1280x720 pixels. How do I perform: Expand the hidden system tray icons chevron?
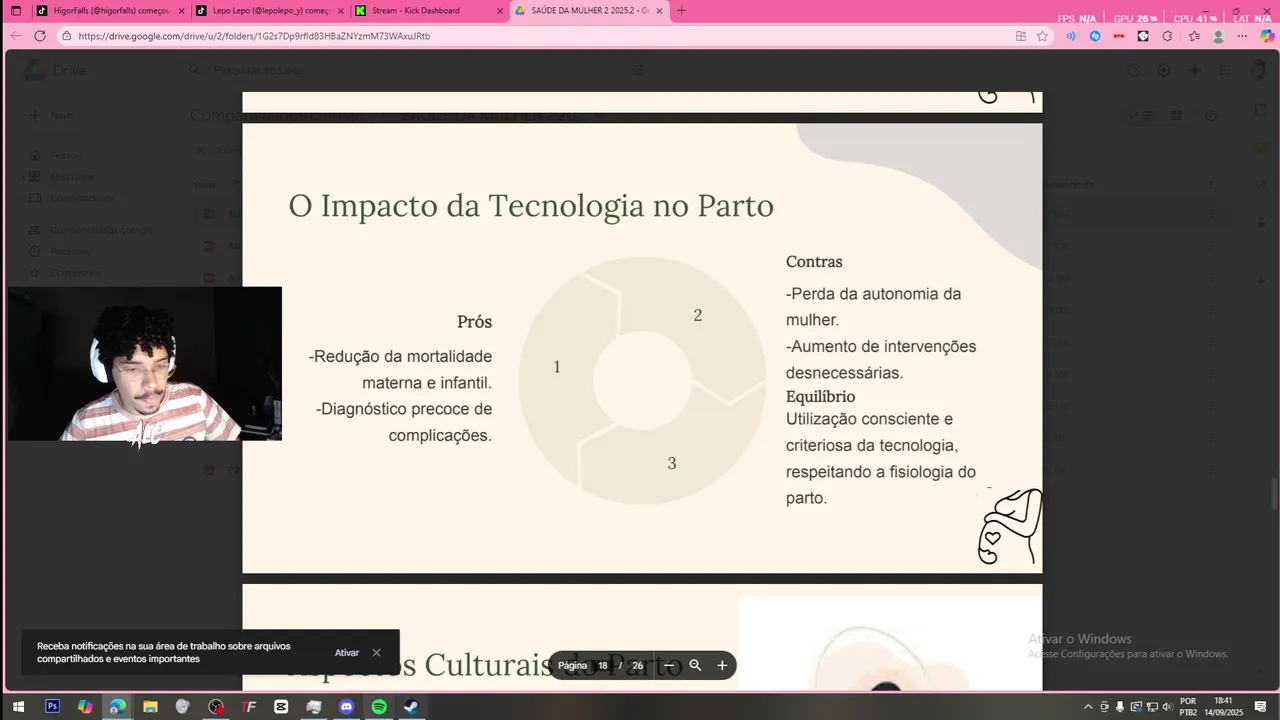point(1088,707)
